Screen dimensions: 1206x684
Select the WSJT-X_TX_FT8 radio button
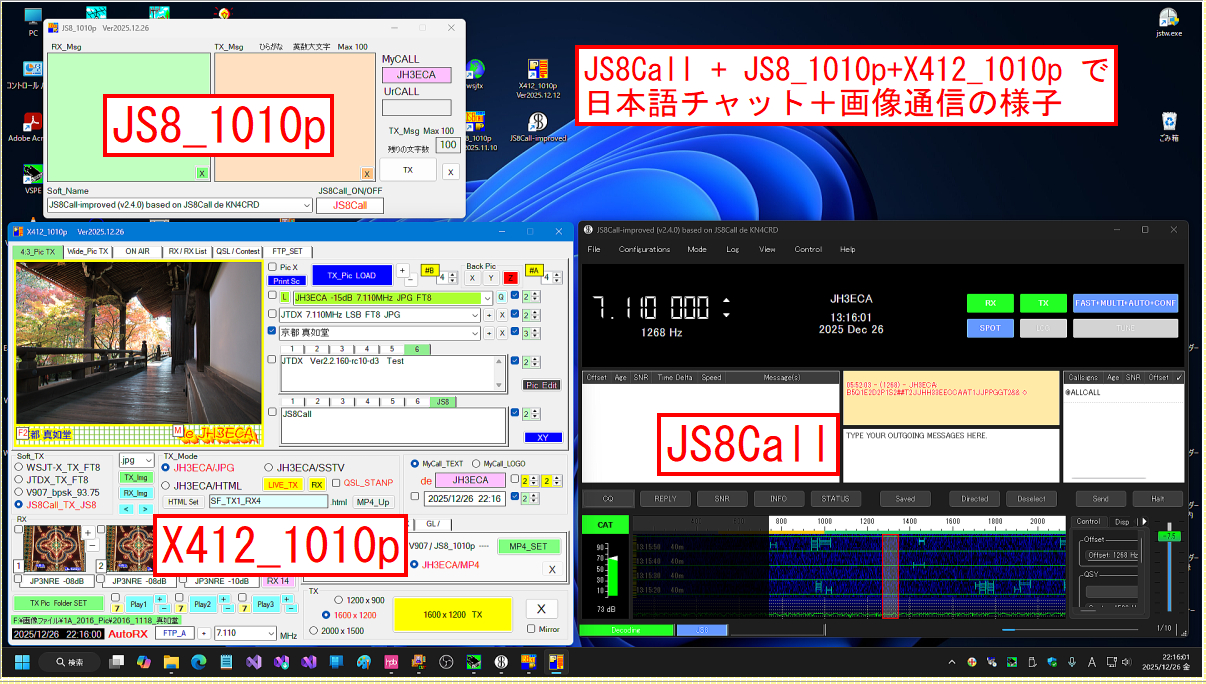[x=19, y=467]
